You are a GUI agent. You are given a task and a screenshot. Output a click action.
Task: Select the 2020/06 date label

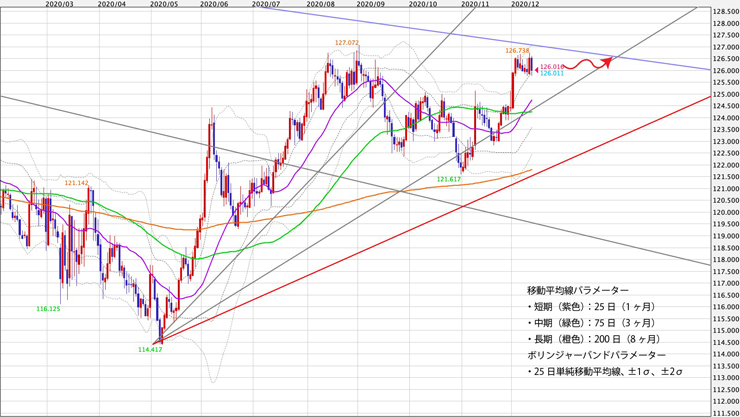click(214, 4)
